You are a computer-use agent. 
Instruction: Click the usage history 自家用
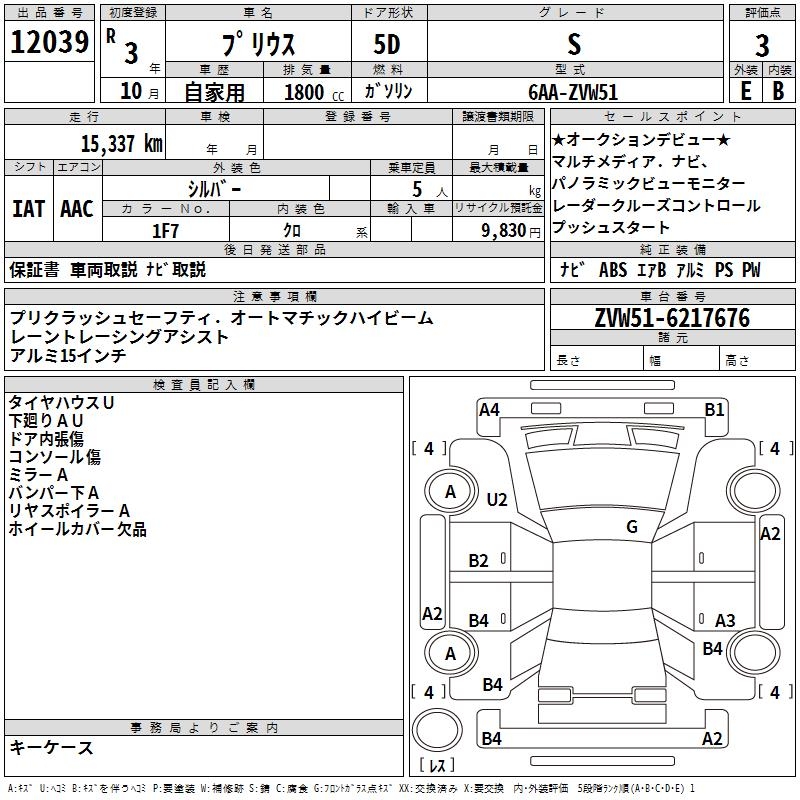click(x=215, y=92)
